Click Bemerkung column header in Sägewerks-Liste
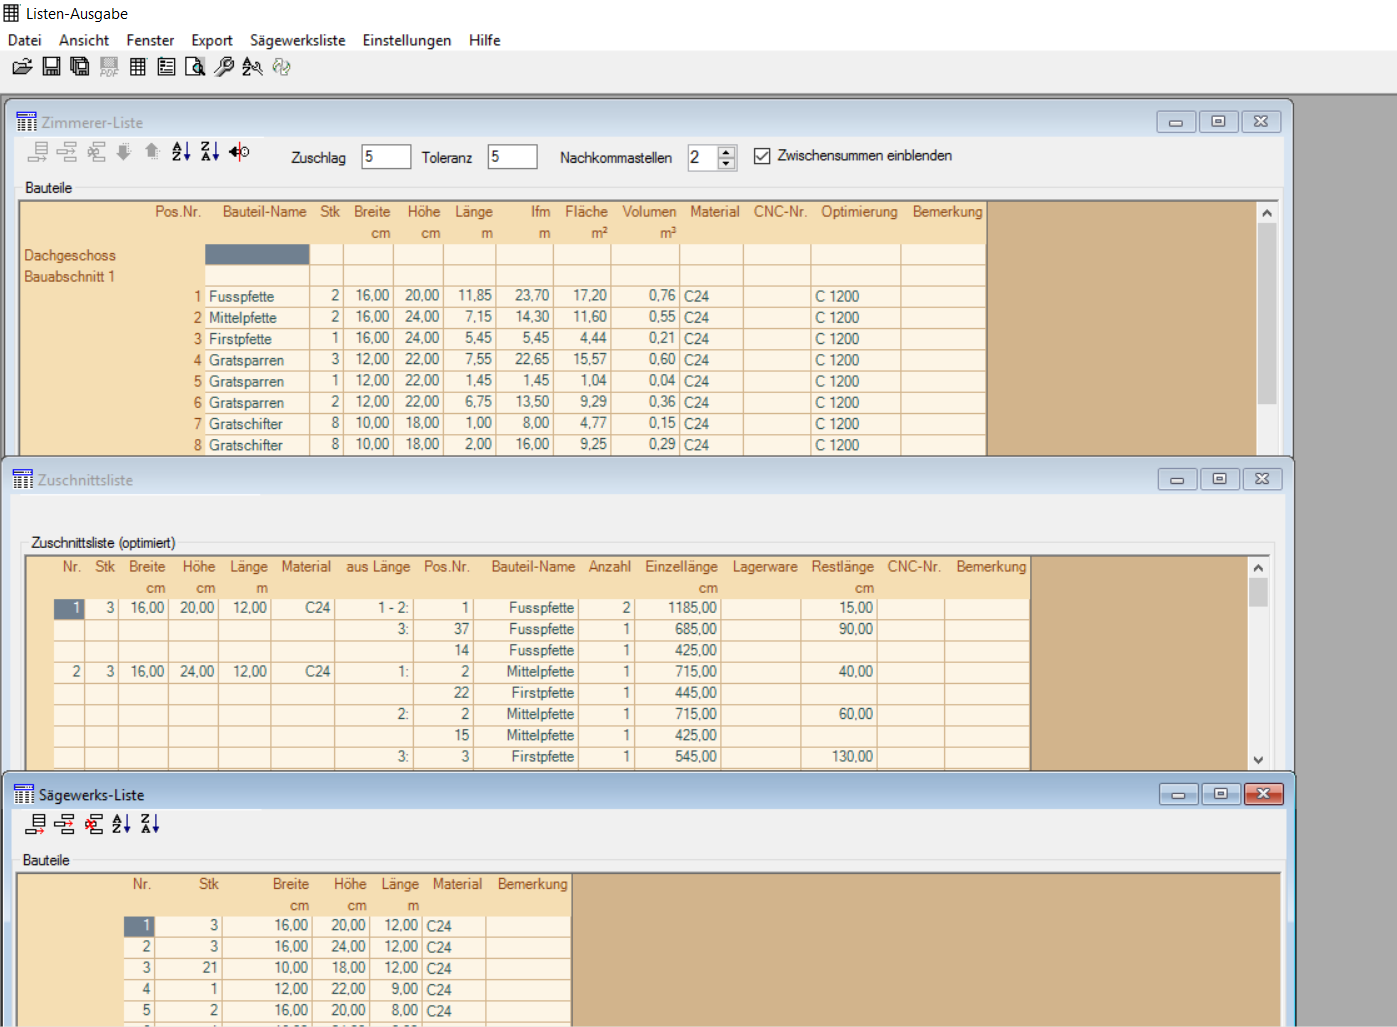The height and width of the screenshot is (1027, 1397). [x=532, y=884]
